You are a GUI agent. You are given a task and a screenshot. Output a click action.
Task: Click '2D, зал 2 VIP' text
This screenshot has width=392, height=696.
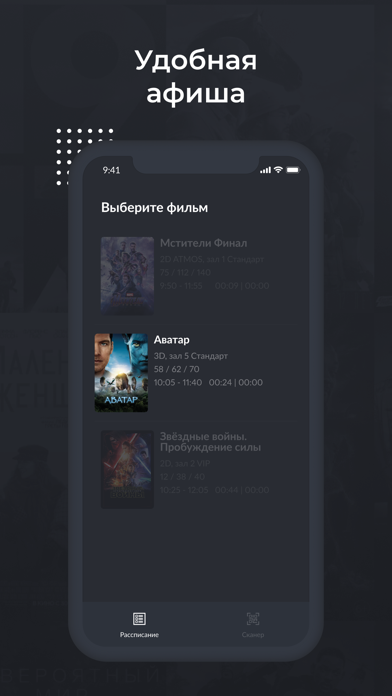[185, 464]
